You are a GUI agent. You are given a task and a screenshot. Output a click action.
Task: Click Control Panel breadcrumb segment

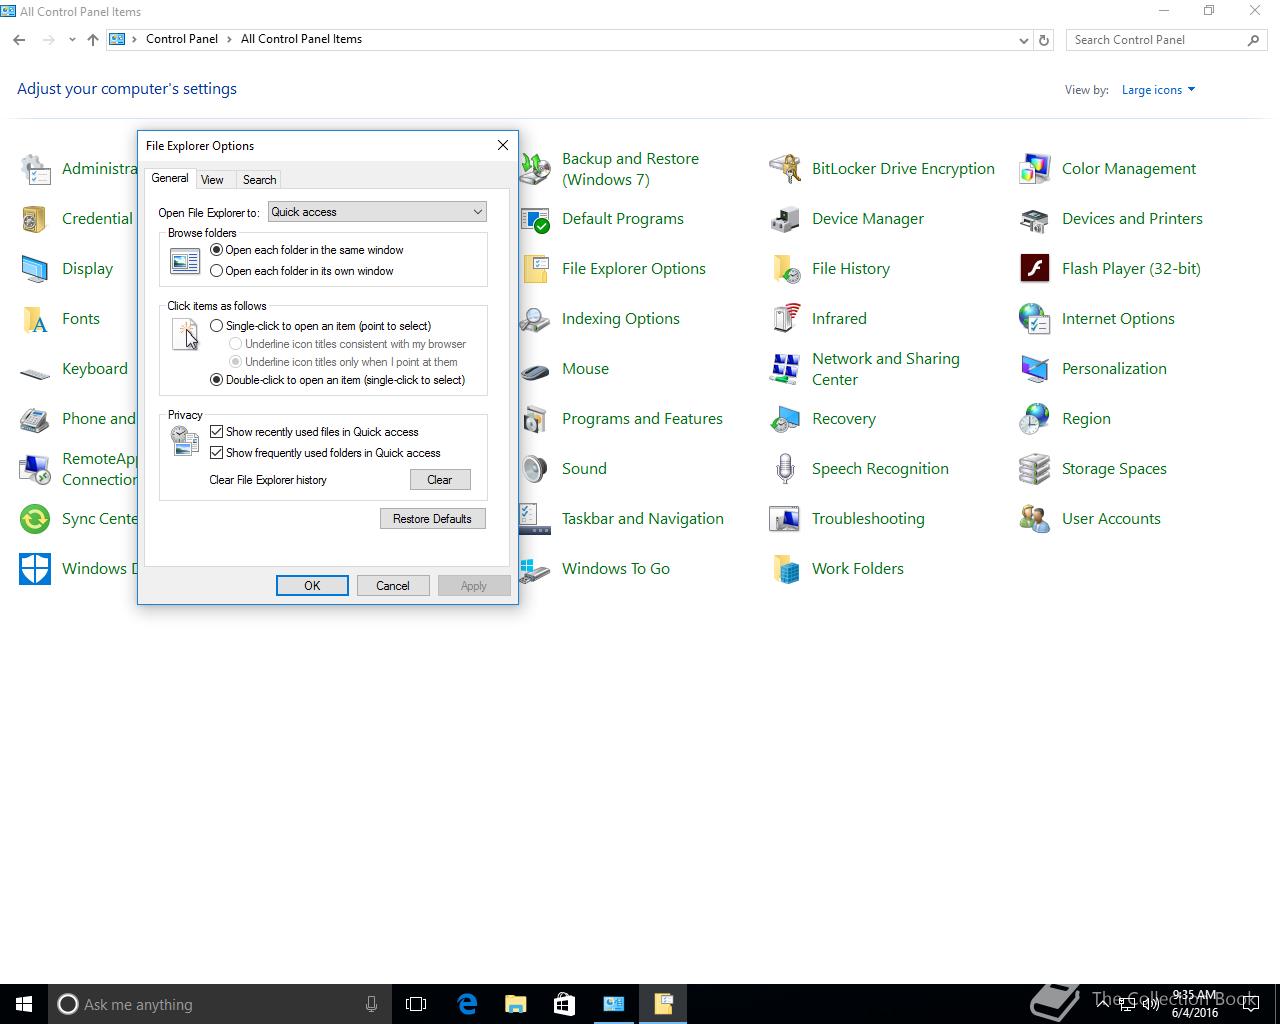(182, 39)
